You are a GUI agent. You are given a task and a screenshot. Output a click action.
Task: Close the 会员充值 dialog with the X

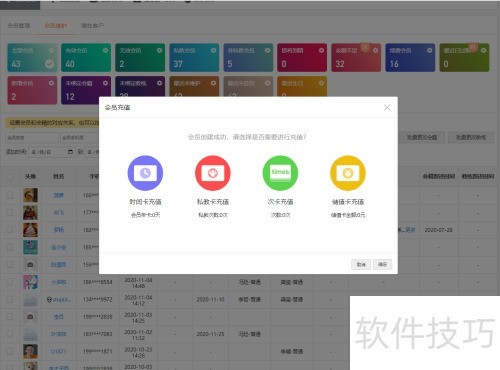(387, 108)
